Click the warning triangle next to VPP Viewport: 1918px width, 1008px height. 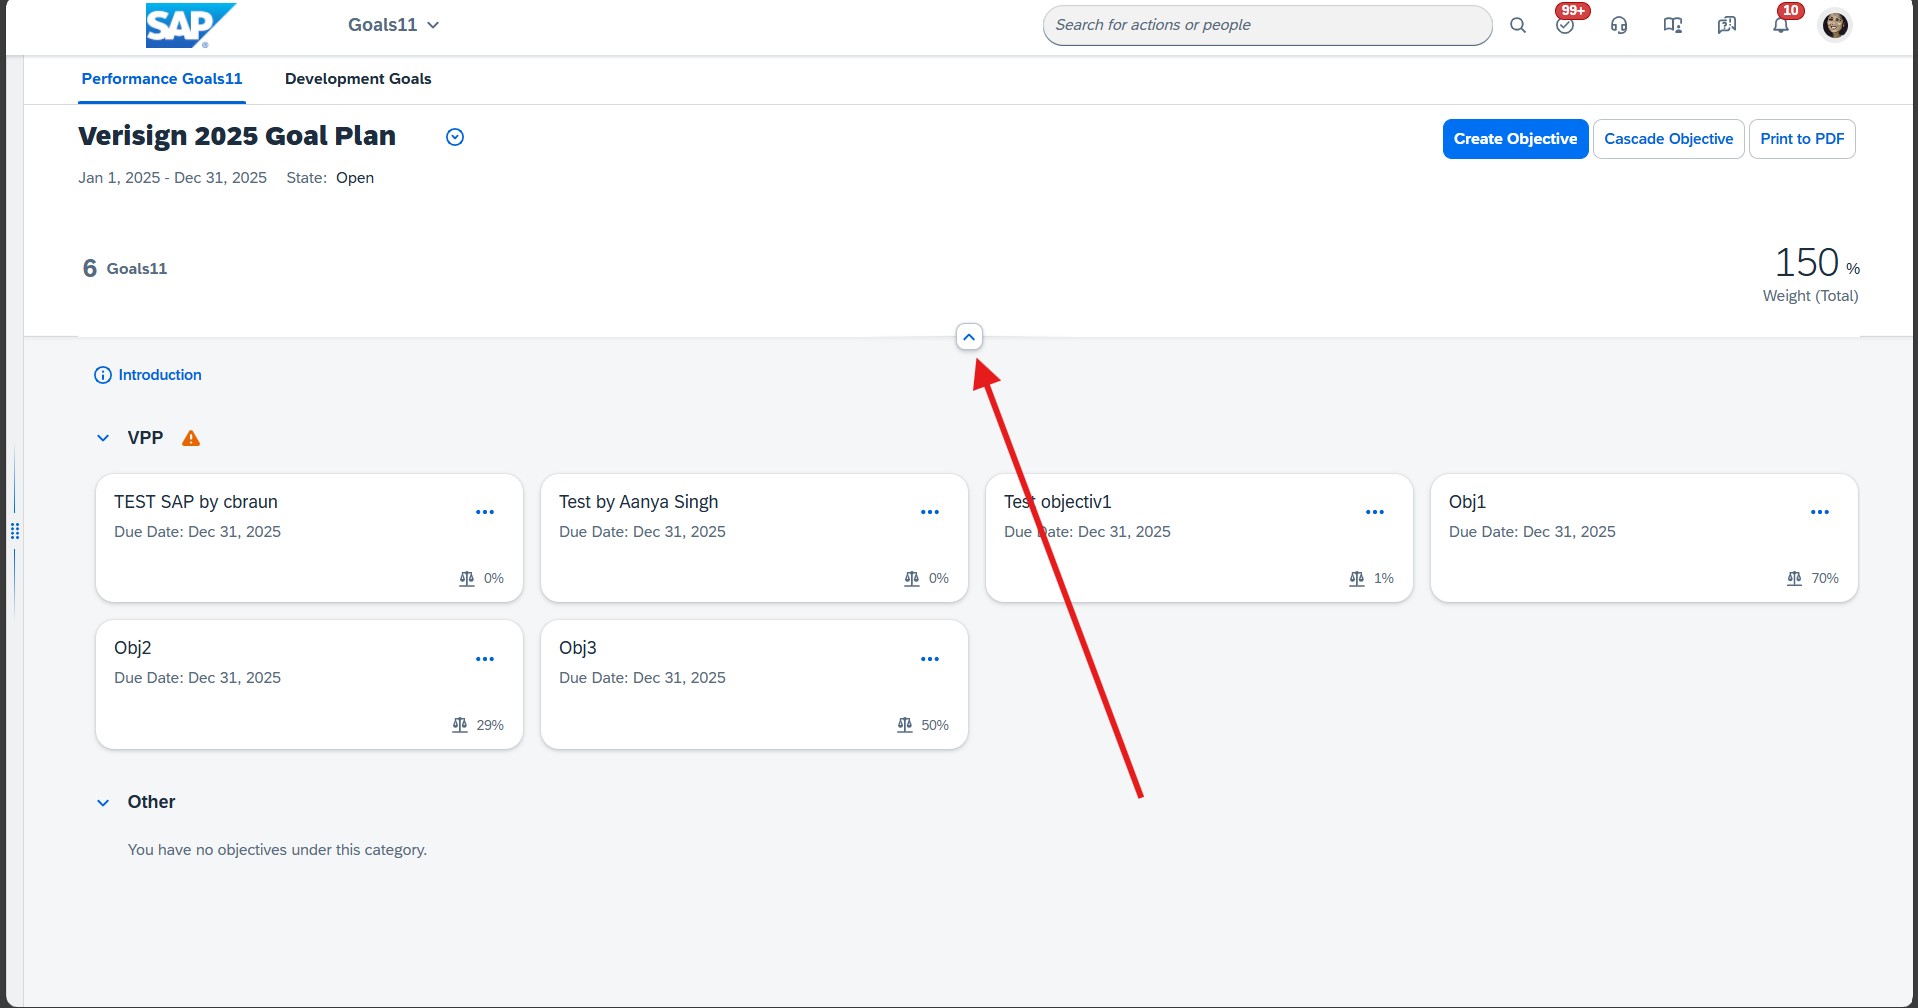191,438
